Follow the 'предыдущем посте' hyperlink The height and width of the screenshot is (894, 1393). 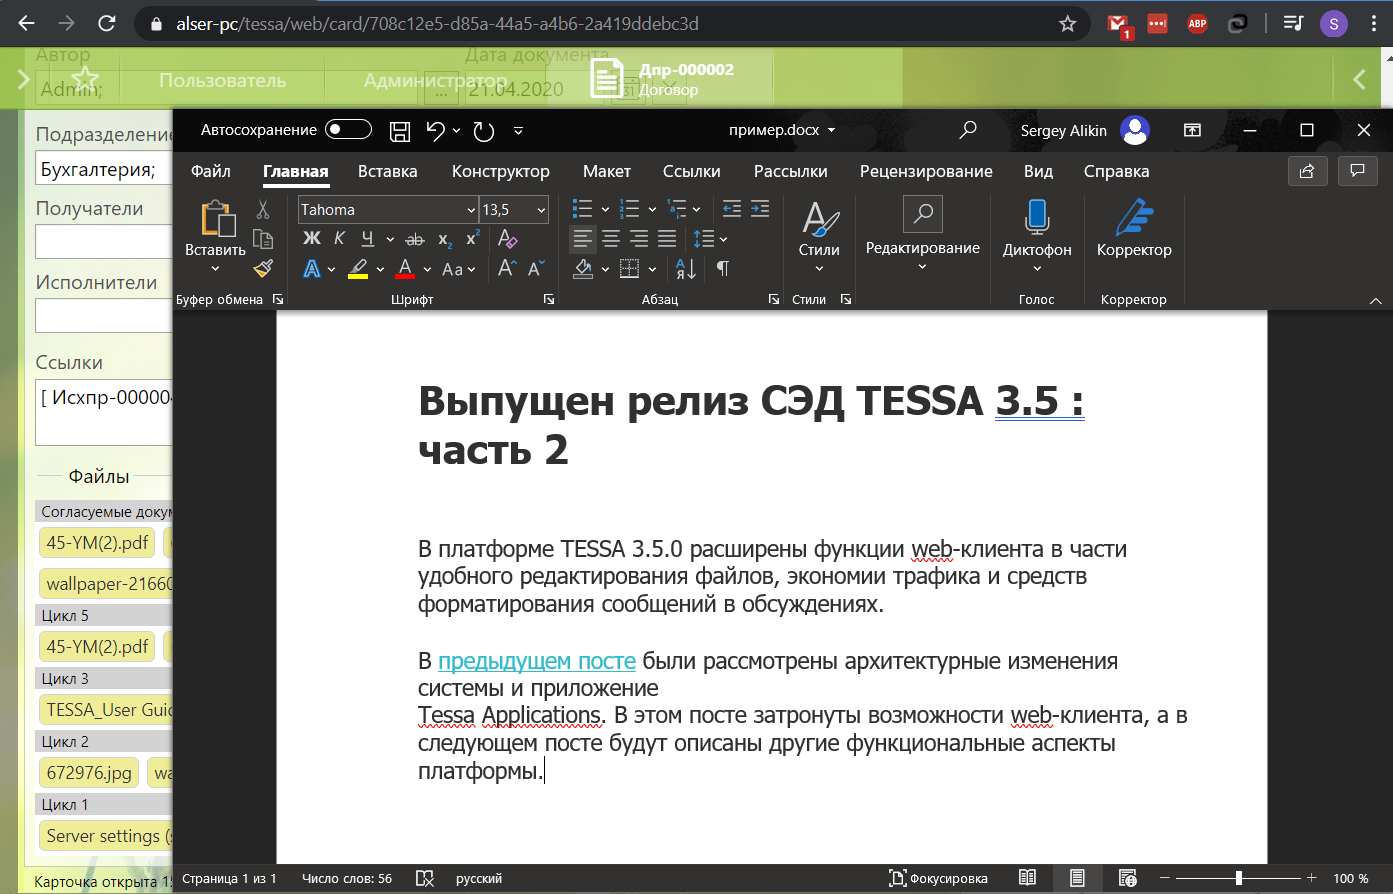tap(537, 661)
